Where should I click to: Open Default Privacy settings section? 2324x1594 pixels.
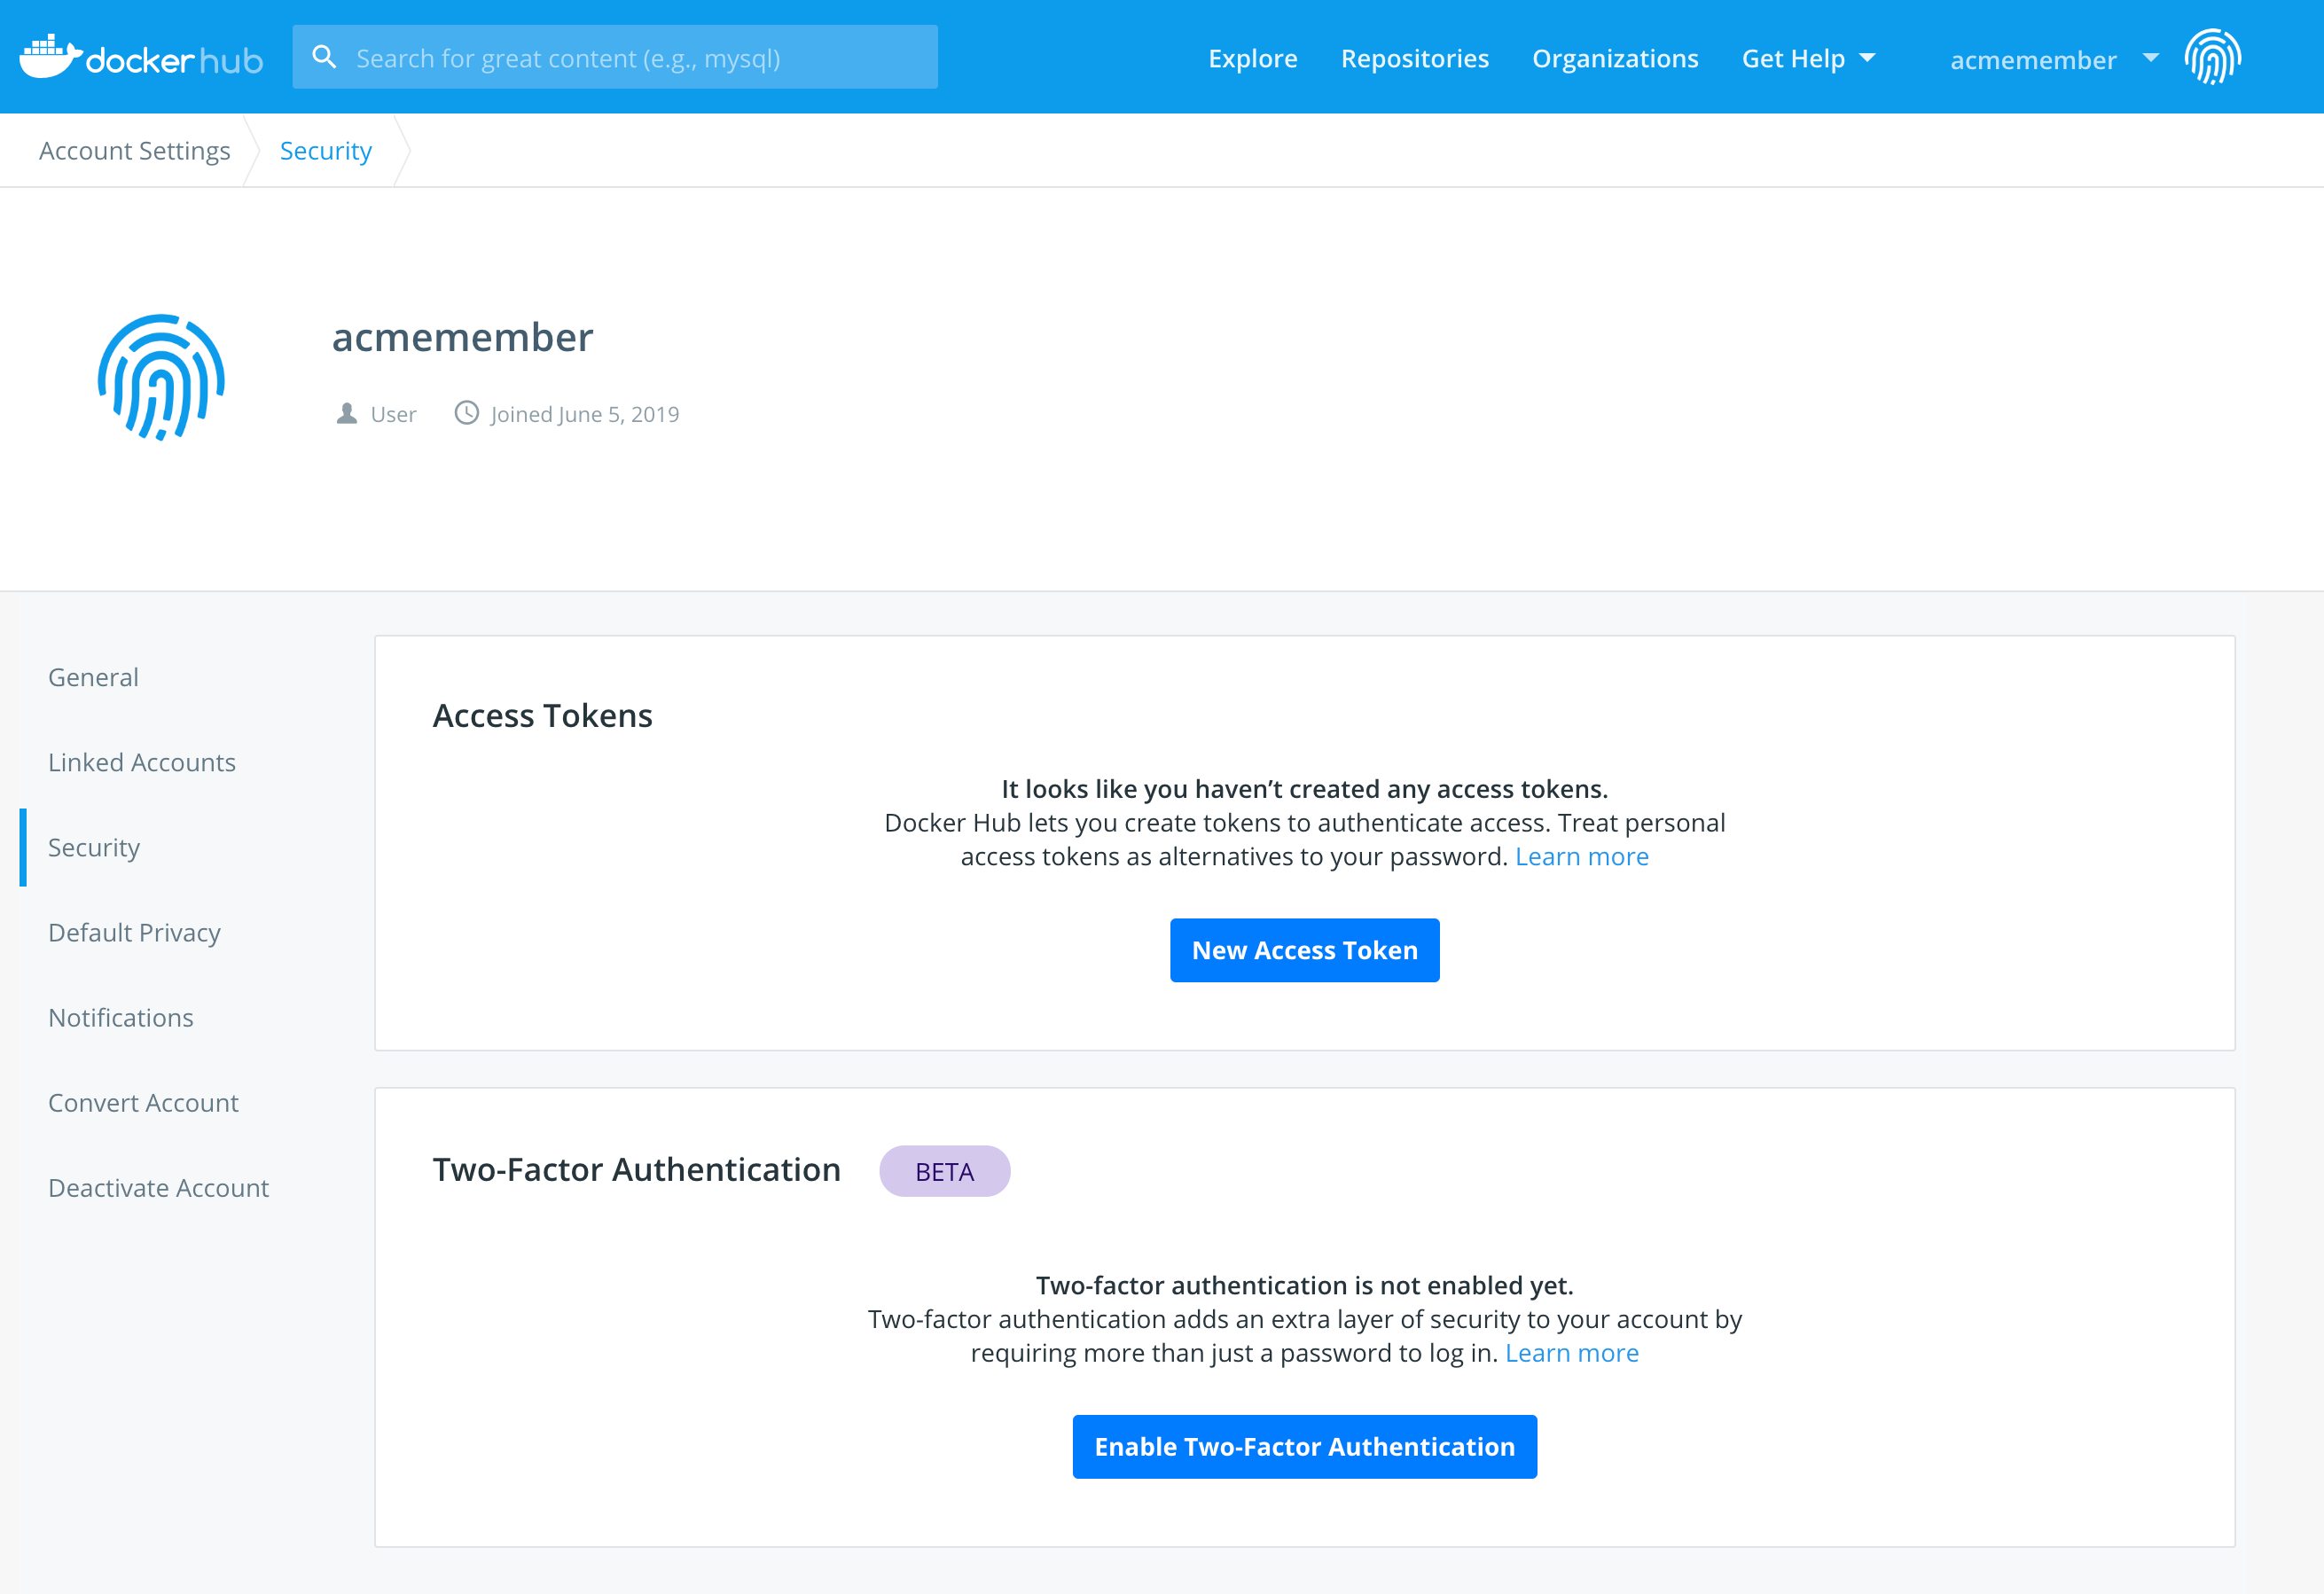coord(135,932)
